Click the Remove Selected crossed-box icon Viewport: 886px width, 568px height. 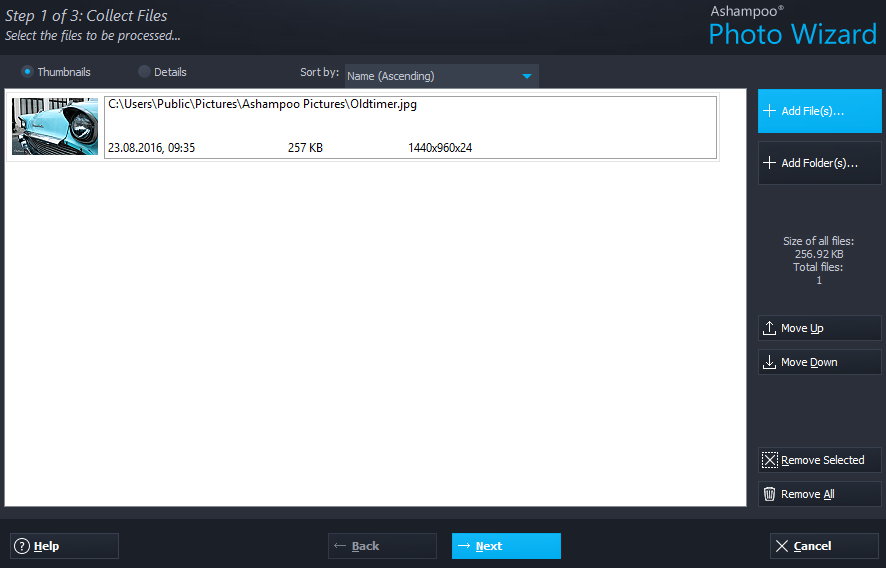point(769,460)
